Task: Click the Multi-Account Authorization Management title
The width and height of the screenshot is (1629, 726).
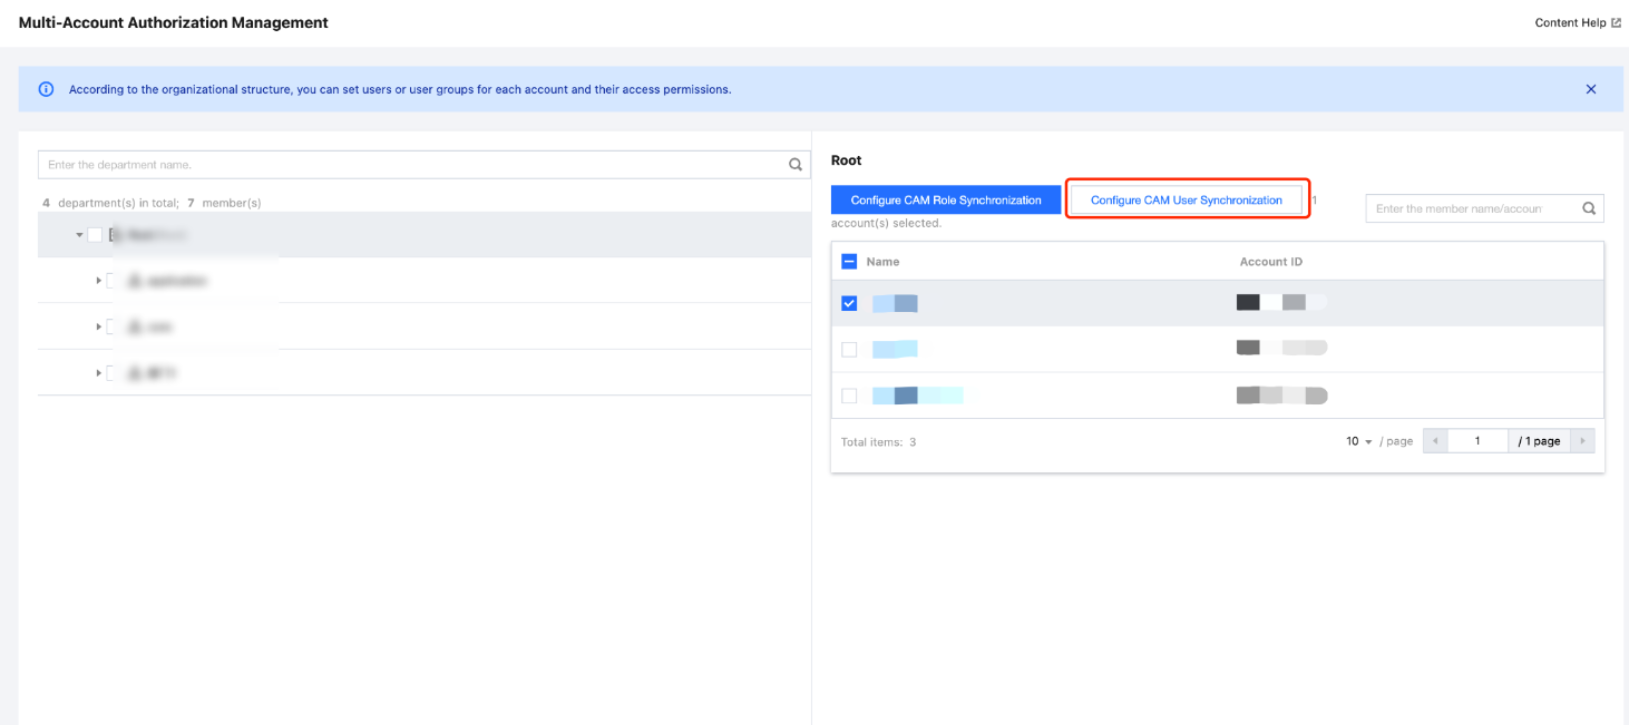Action: click(173, 22)
